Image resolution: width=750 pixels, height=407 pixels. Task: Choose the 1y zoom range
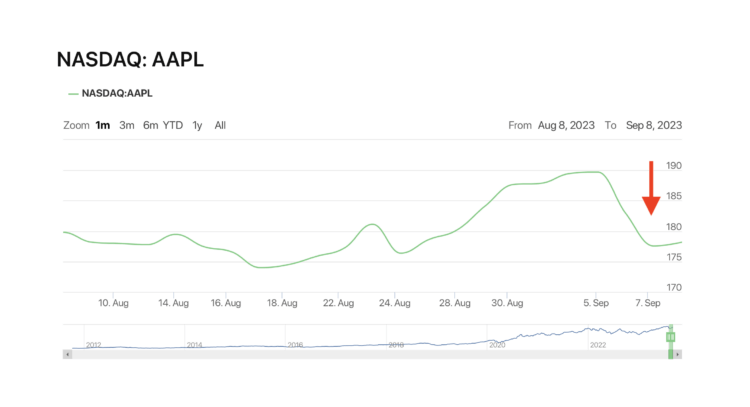197,125
